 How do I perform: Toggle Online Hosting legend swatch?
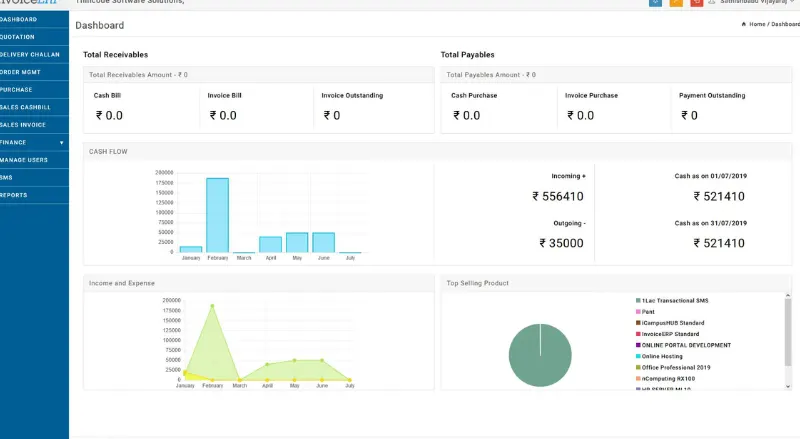pyautogui.click(x=638, y=356)
